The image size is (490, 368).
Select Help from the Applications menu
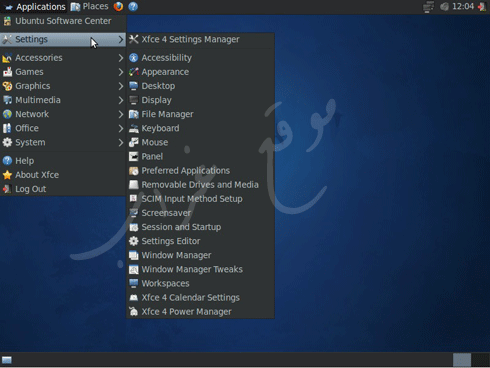pos(63,161)
